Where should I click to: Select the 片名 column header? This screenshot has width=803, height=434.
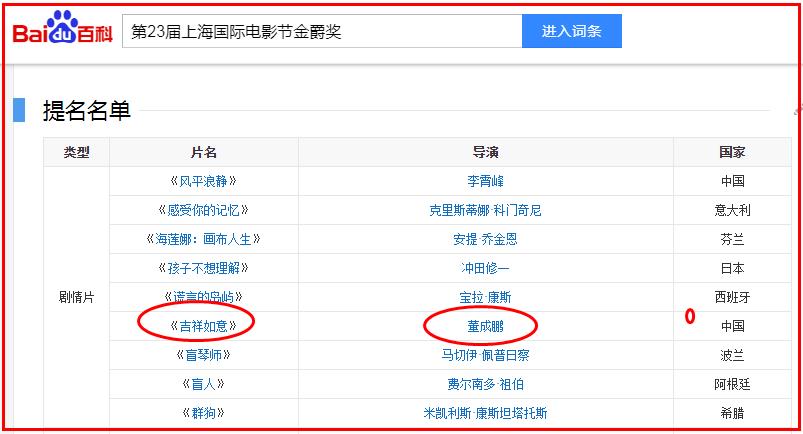coord(203,152)
